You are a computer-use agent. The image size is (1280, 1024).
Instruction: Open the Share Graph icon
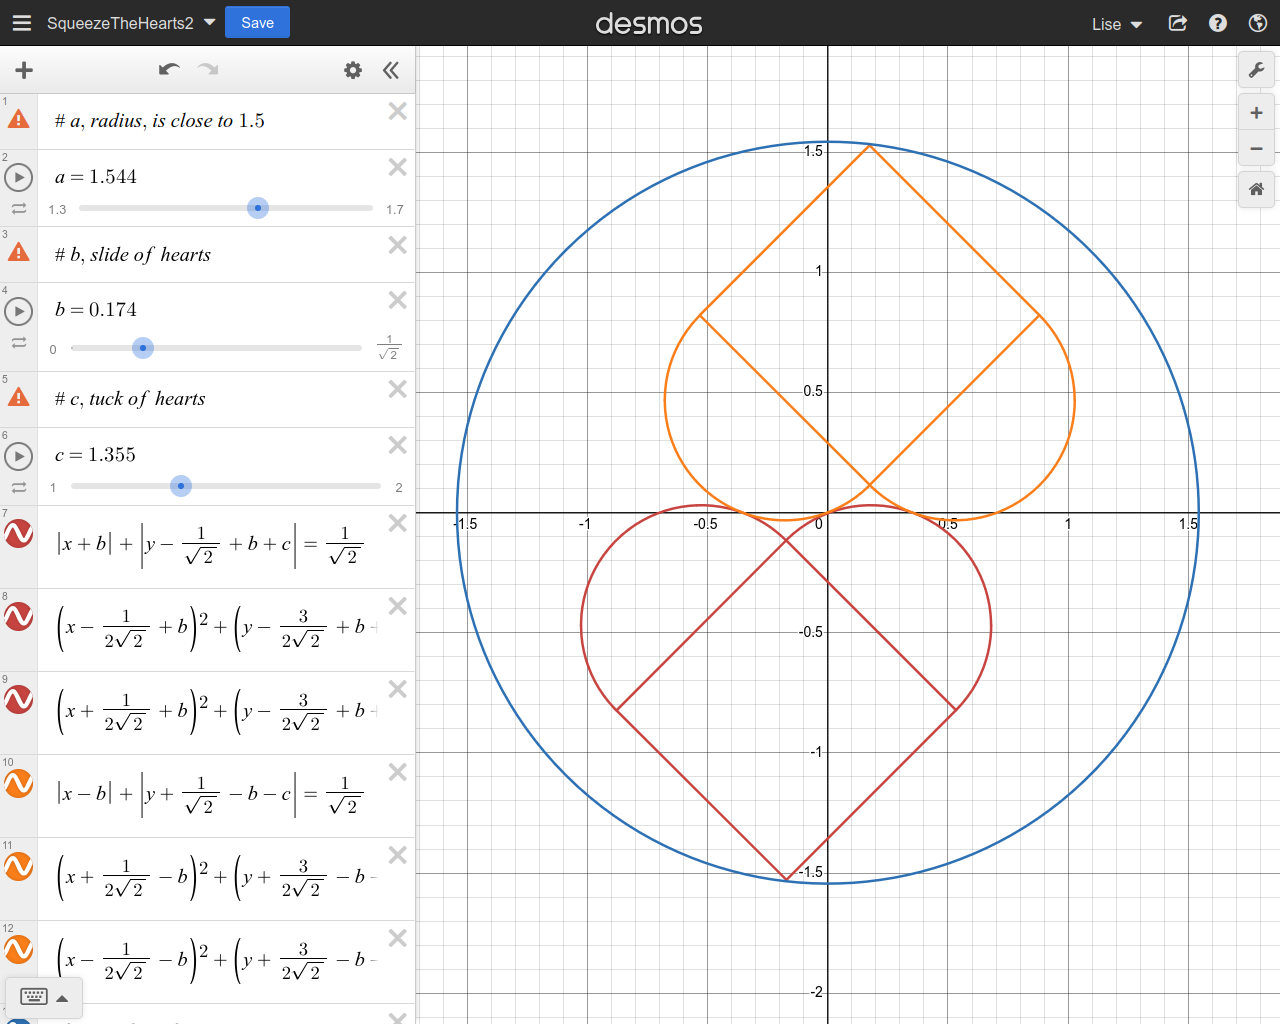pos(1178,23)
